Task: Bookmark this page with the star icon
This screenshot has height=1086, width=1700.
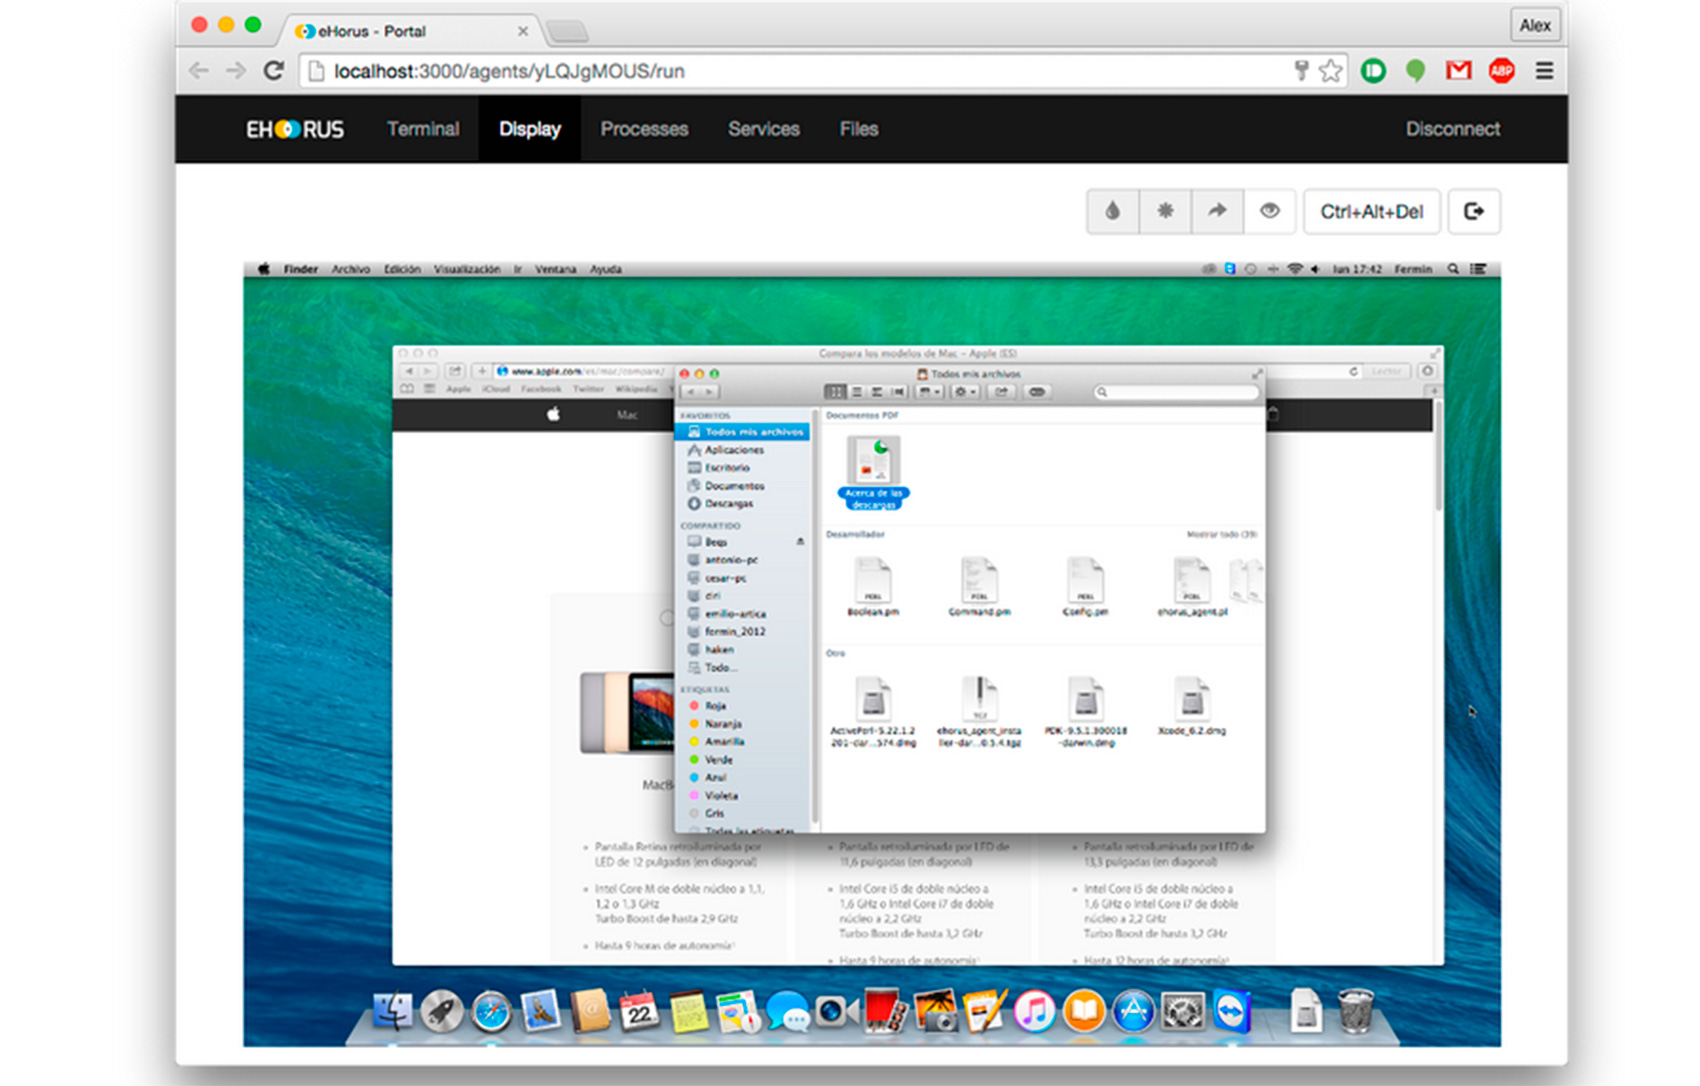Action: tap(1330, 71)
